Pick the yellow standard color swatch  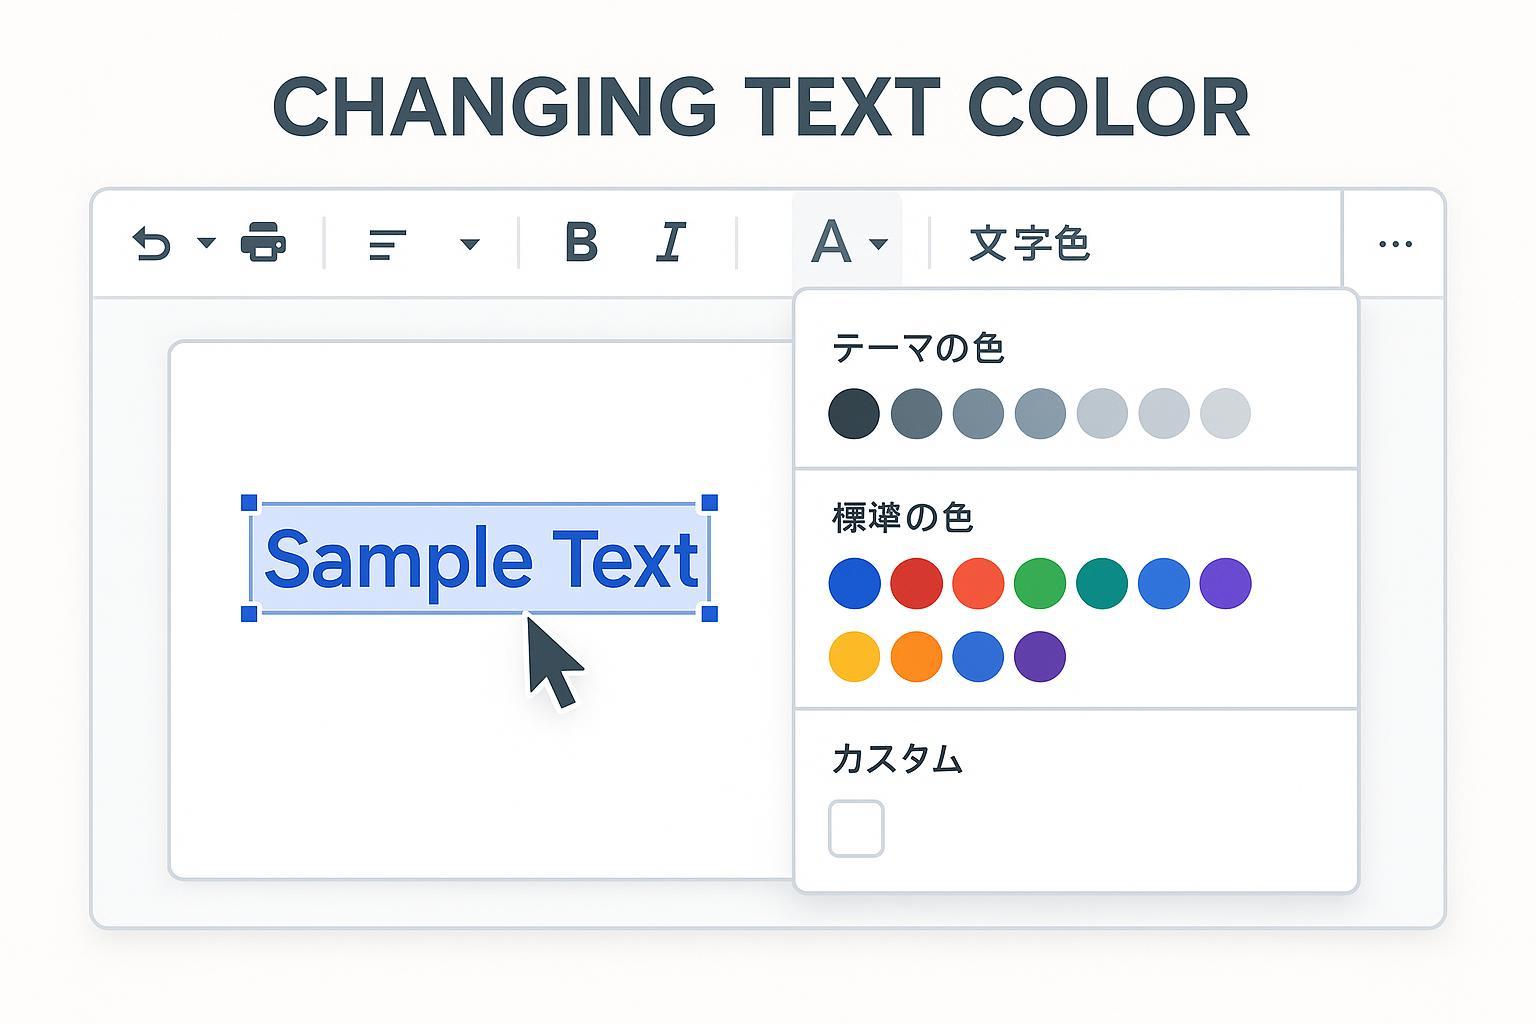tap(854, 657)
